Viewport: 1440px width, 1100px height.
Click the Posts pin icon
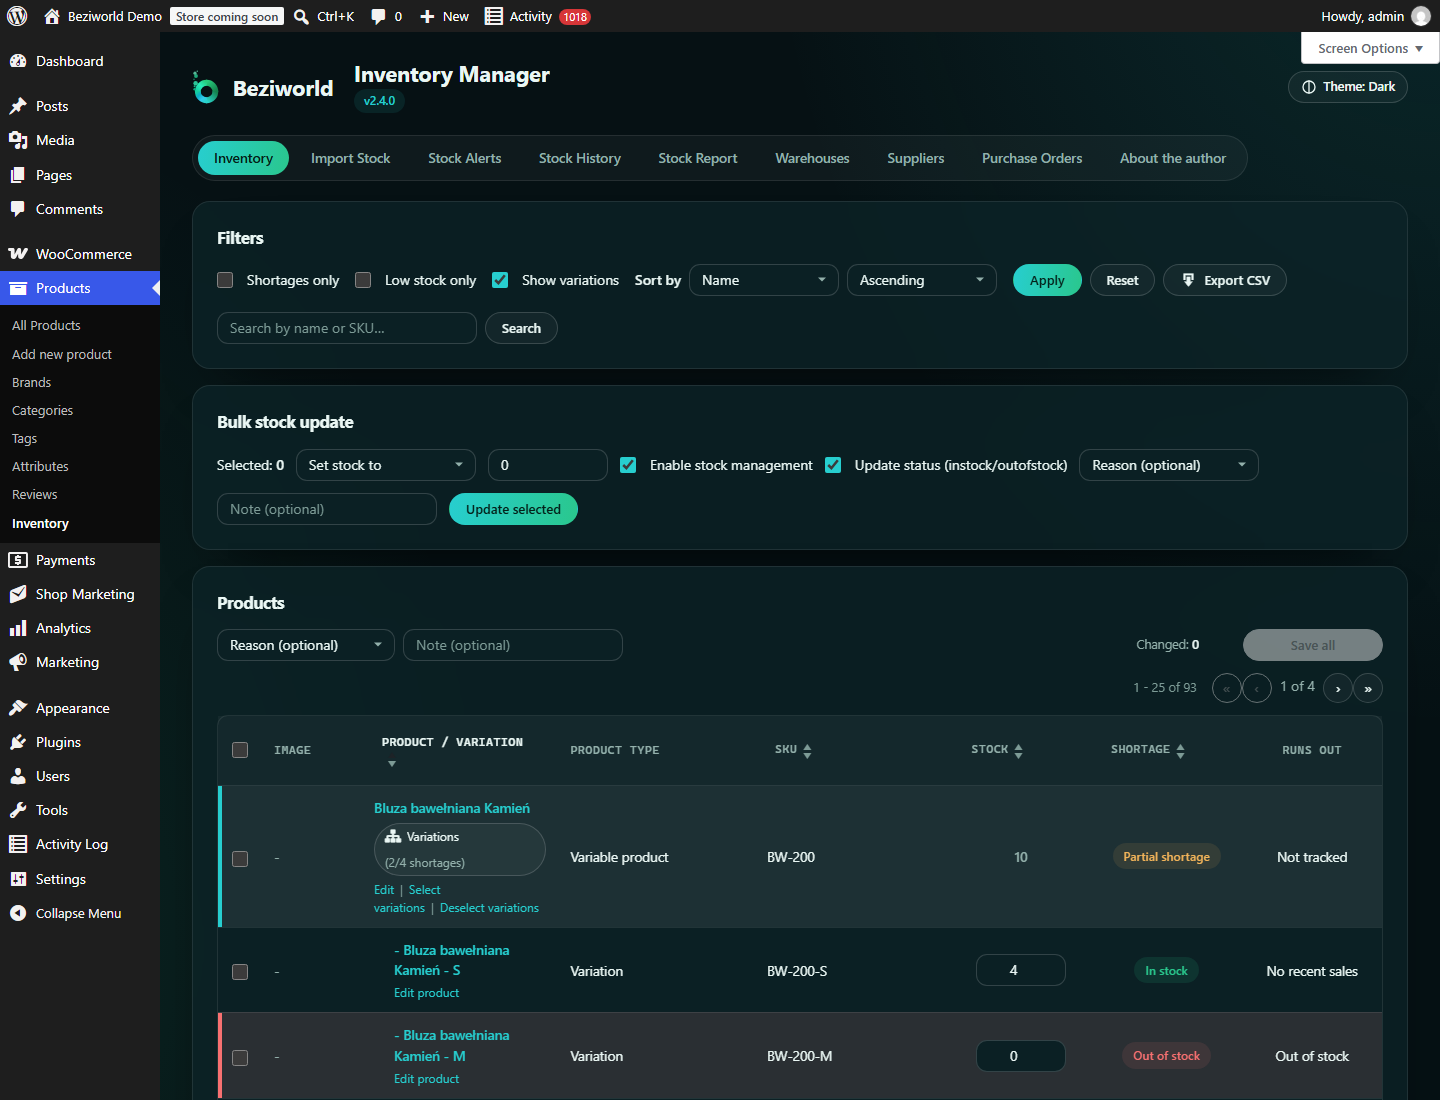pos(18,106)
